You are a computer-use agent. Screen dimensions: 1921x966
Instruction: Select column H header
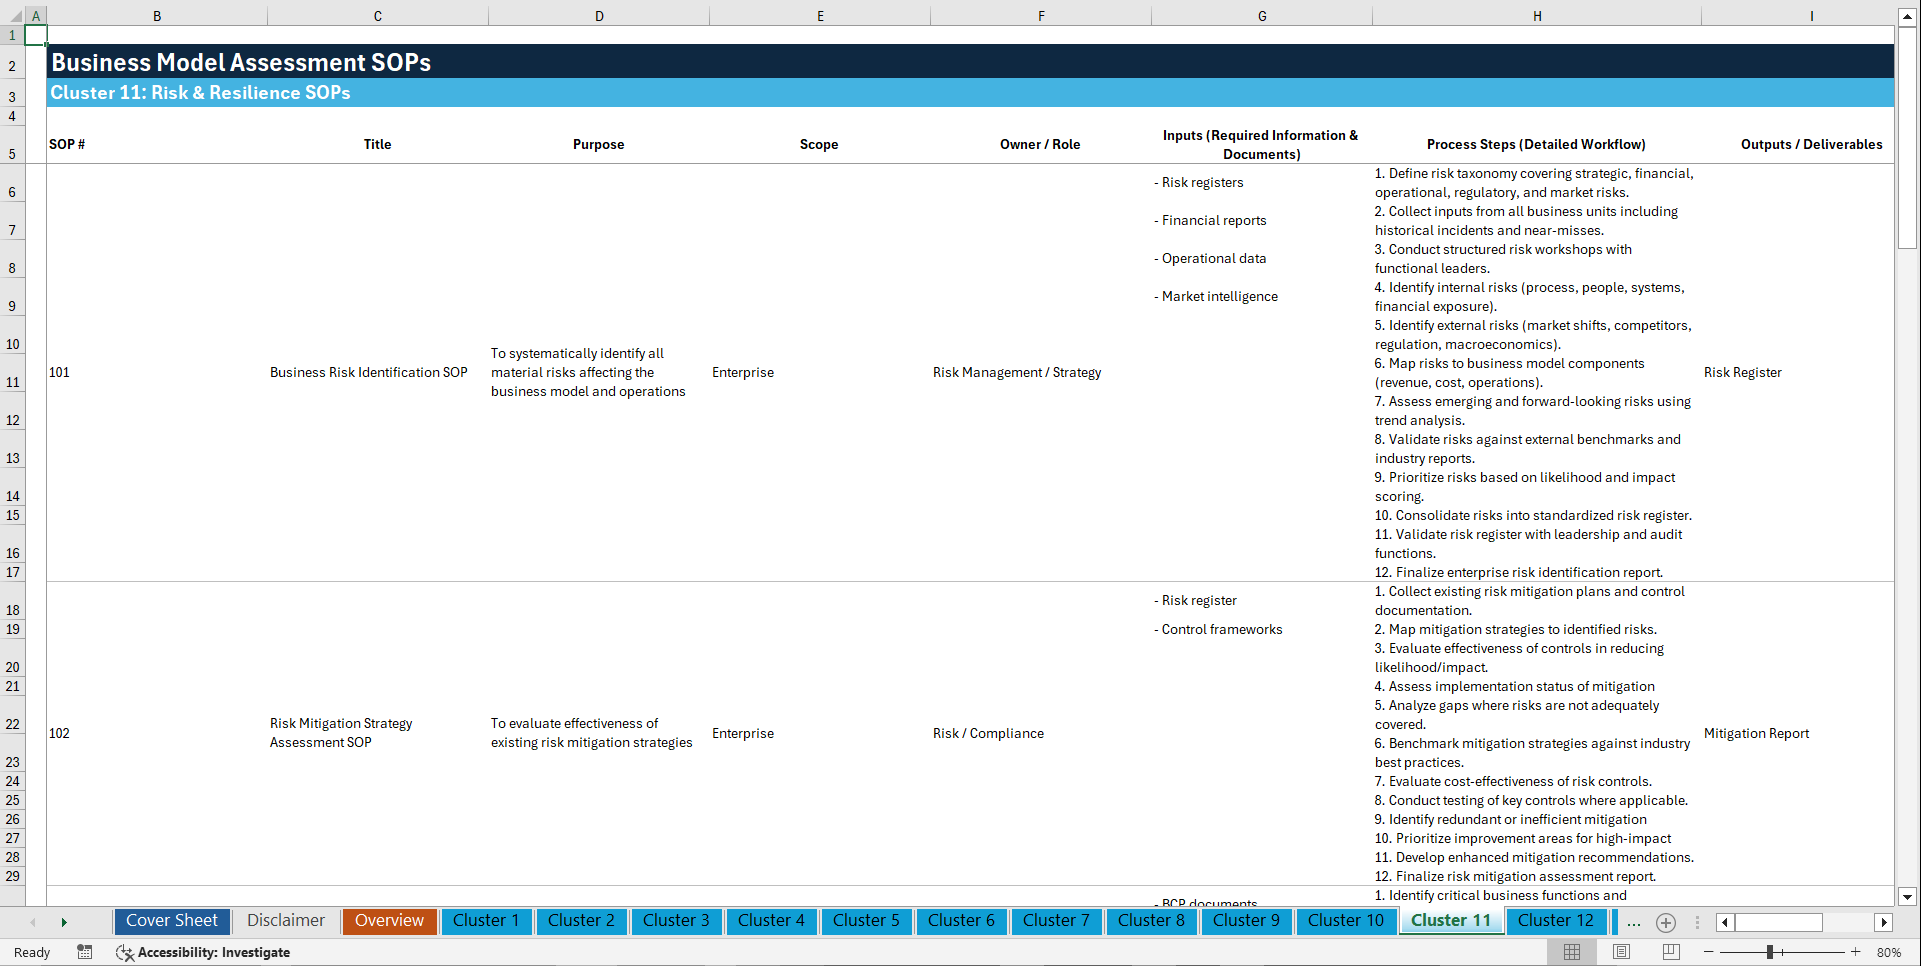pyautogui.click(x=1537, y=16)
